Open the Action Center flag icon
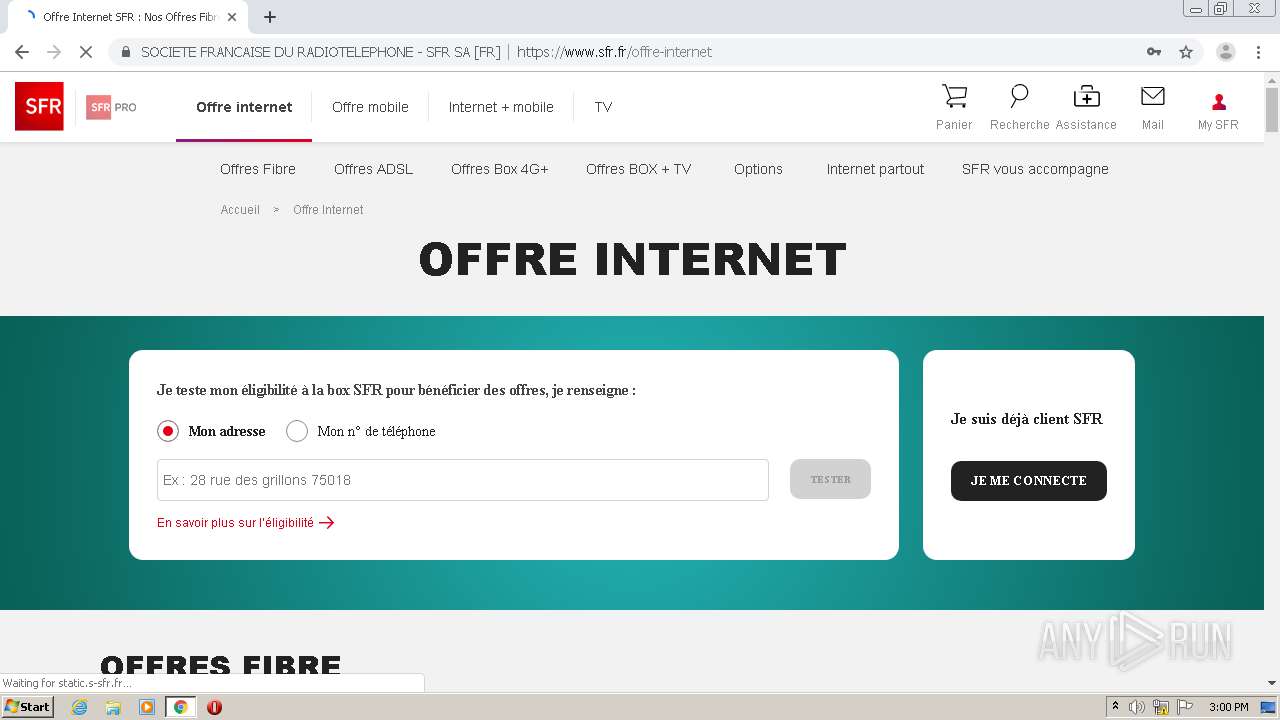This screenshot has height=720, width=1280. (x=1184, y=707)
